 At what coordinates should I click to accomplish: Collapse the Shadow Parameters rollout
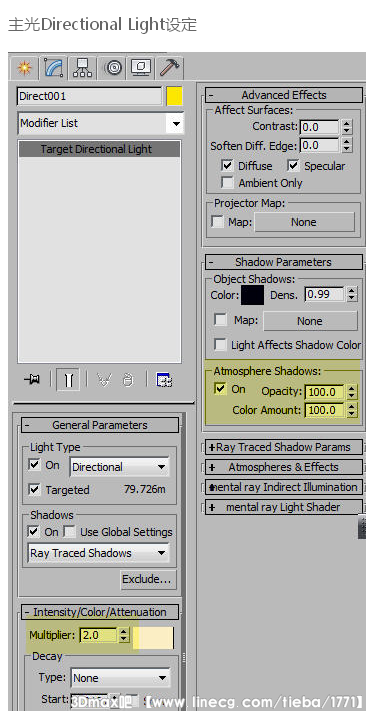(284, 262)
